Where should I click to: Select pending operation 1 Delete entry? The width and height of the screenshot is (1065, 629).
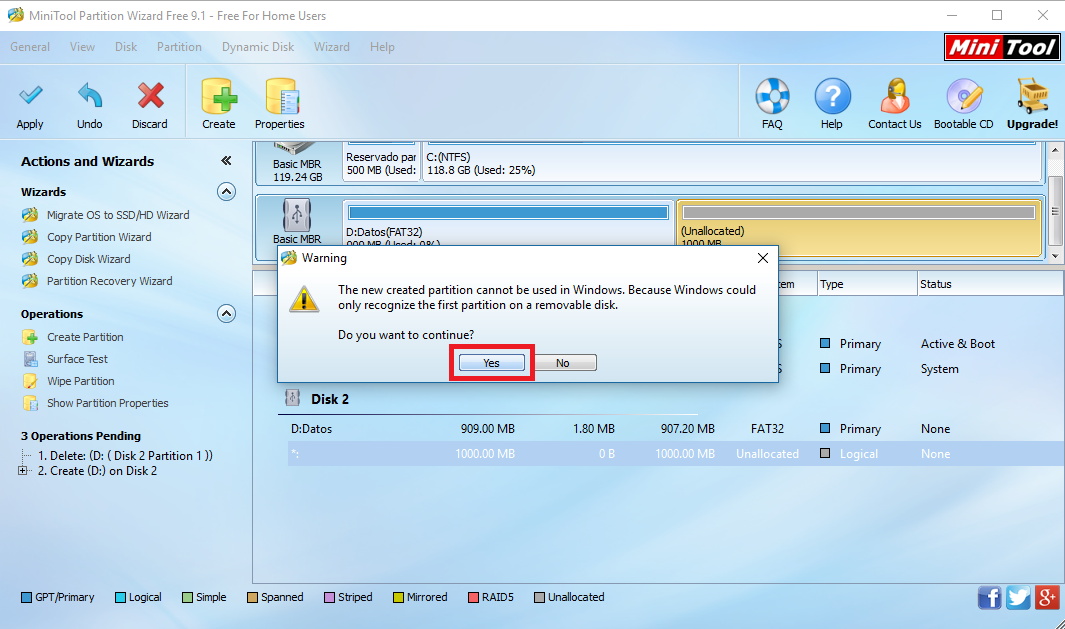pyautogui.click(x=125, y=456)
